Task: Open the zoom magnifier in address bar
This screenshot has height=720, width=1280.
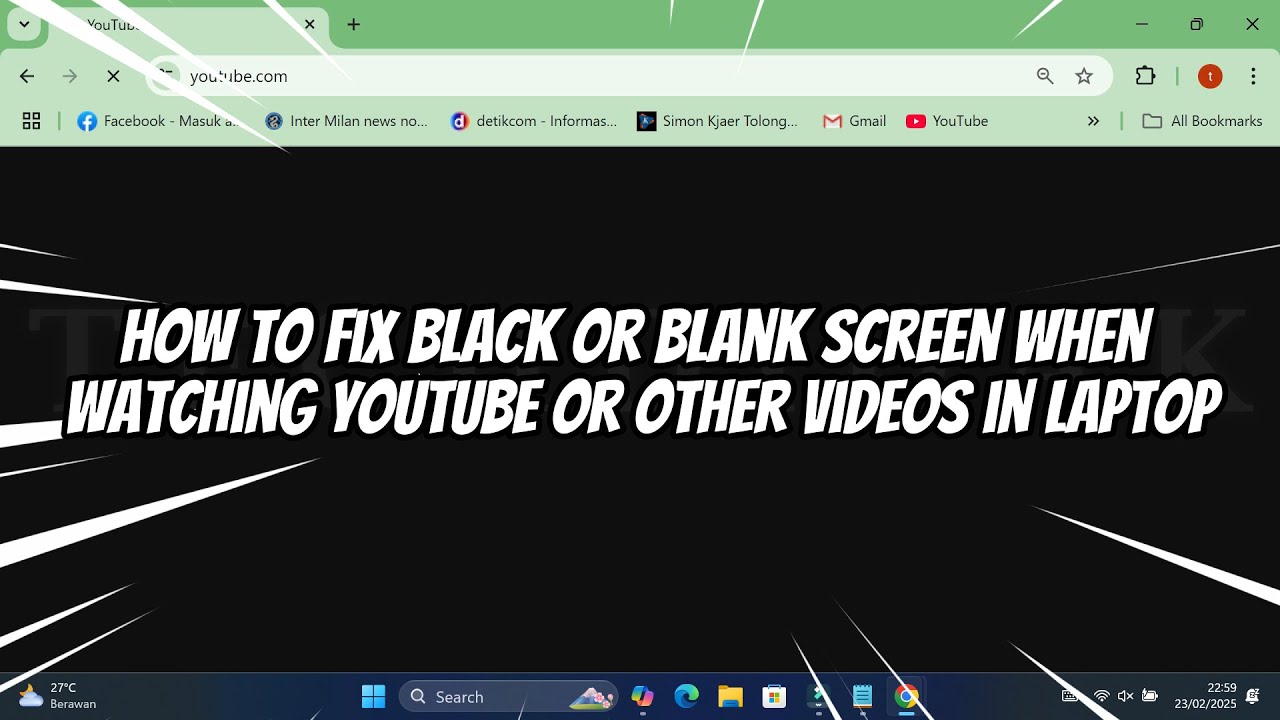Action: [1045, 76]
